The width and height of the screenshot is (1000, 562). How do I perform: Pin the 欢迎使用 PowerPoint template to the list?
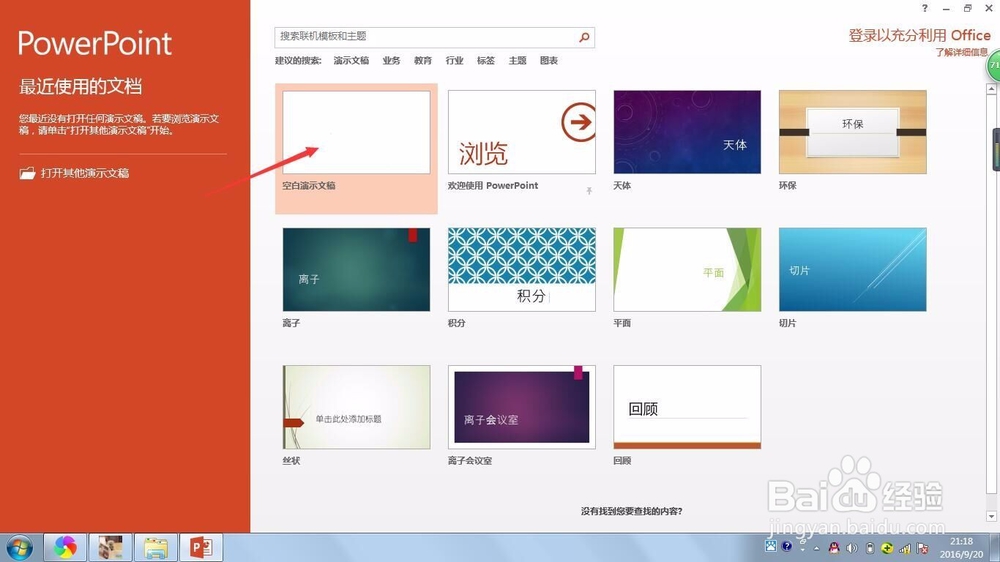[589, 190]
